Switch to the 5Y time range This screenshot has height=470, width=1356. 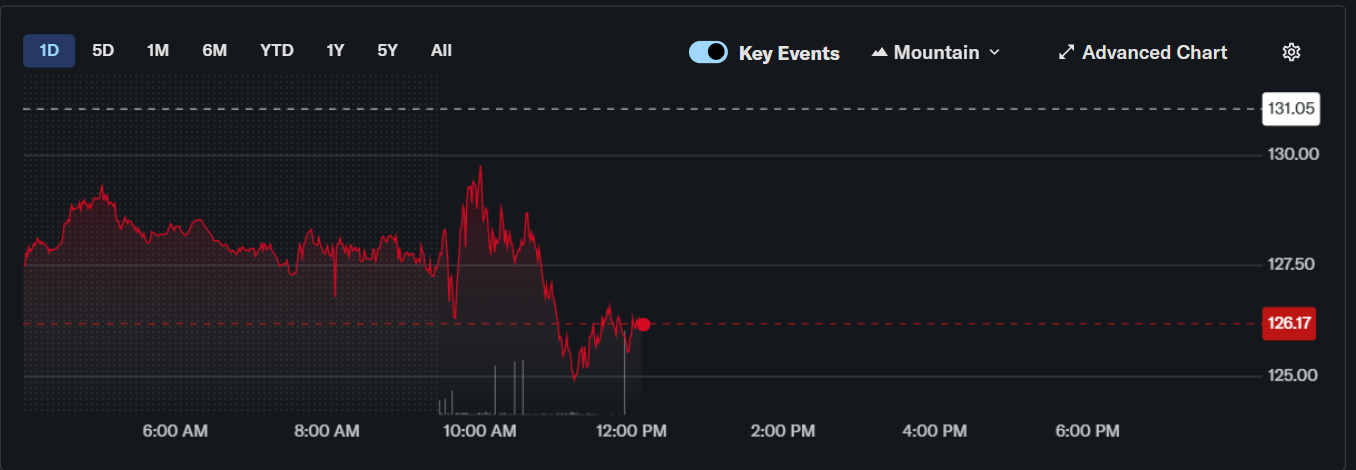(387, 50)
